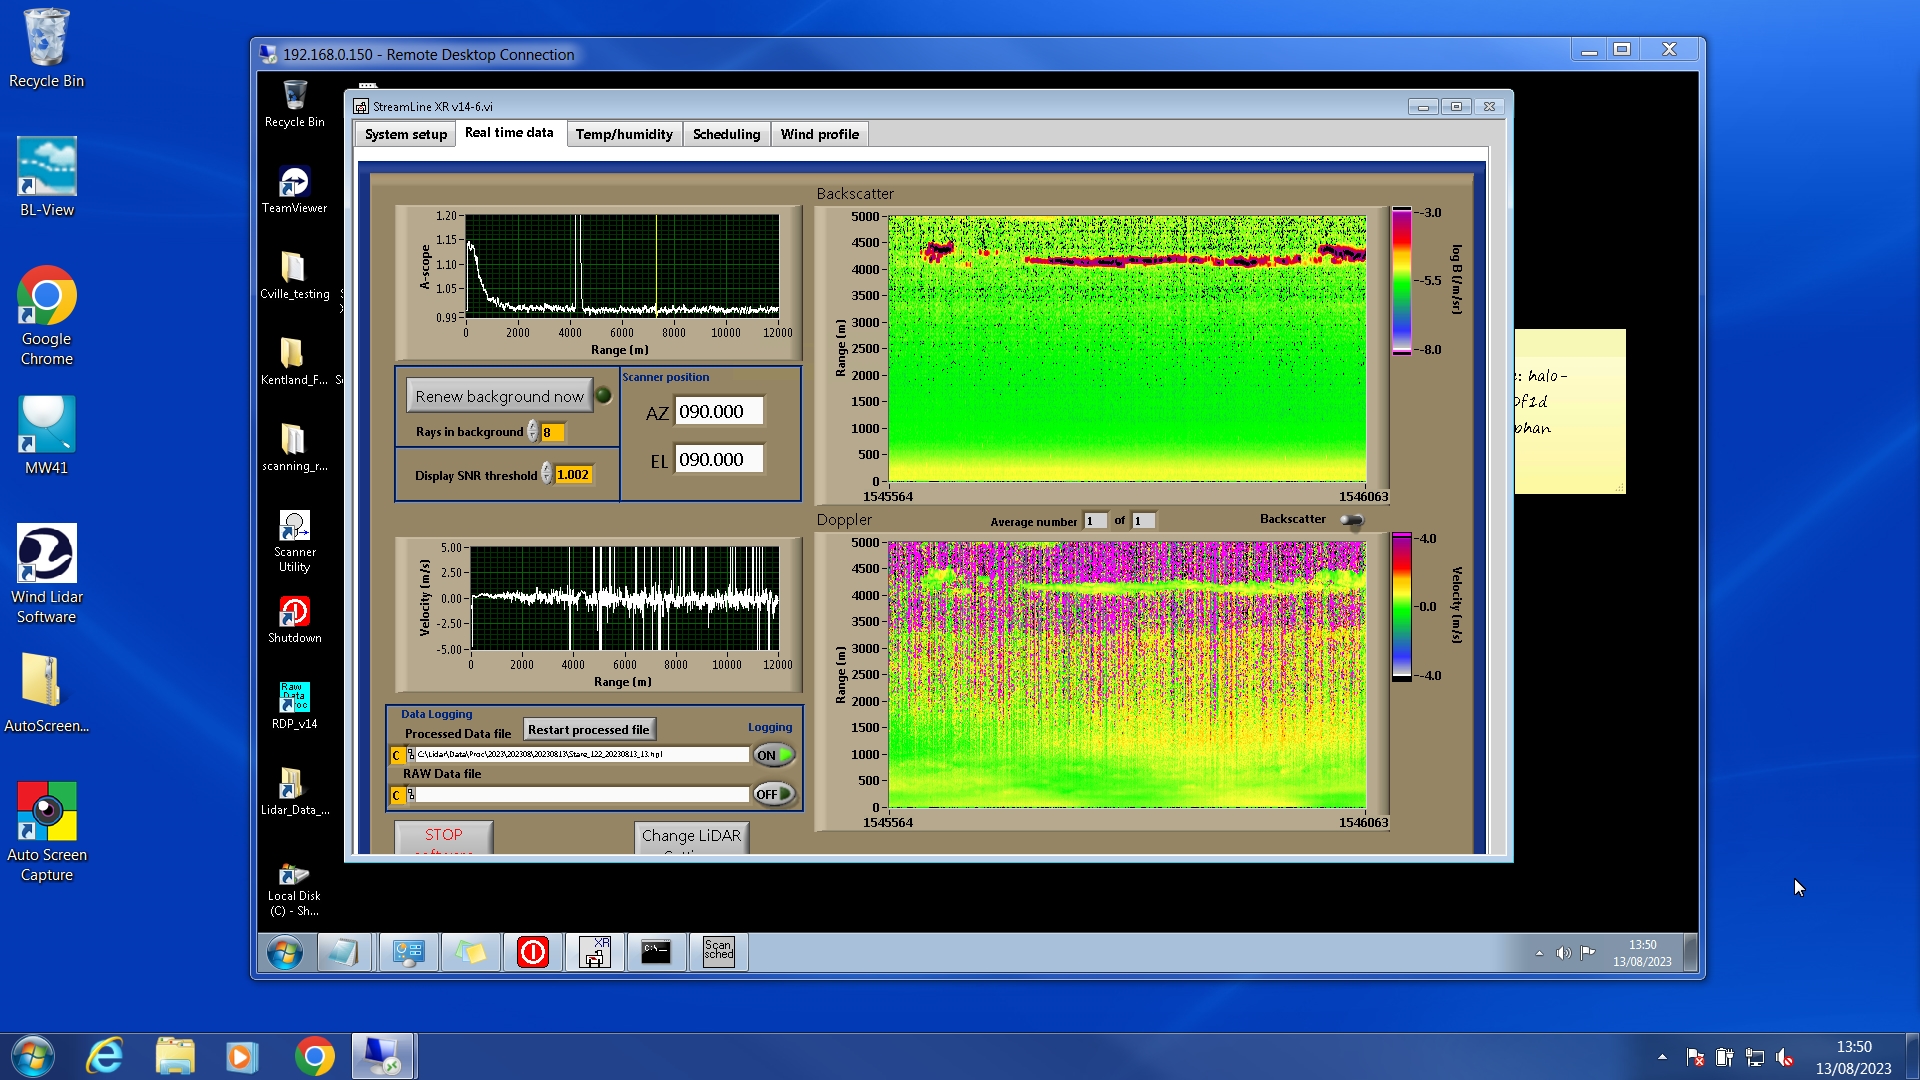
Task: Open the Scanner Utility desktop shortcut
Action: pos(294,528)
